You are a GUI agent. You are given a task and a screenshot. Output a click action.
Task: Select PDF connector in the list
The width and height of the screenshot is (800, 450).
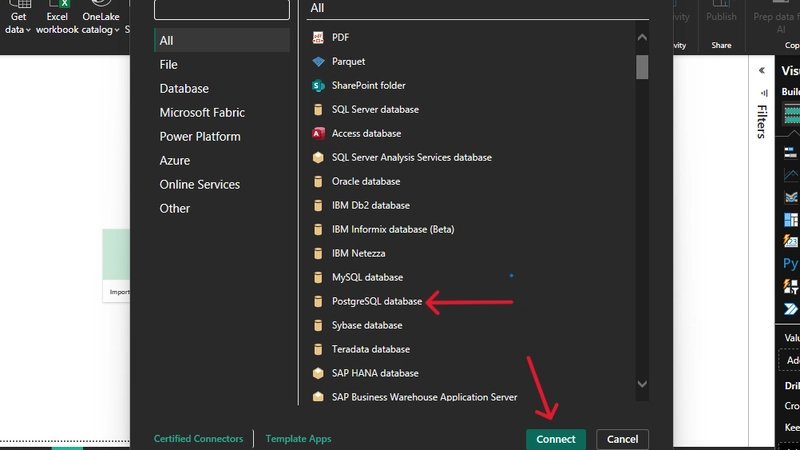[340, 37]
